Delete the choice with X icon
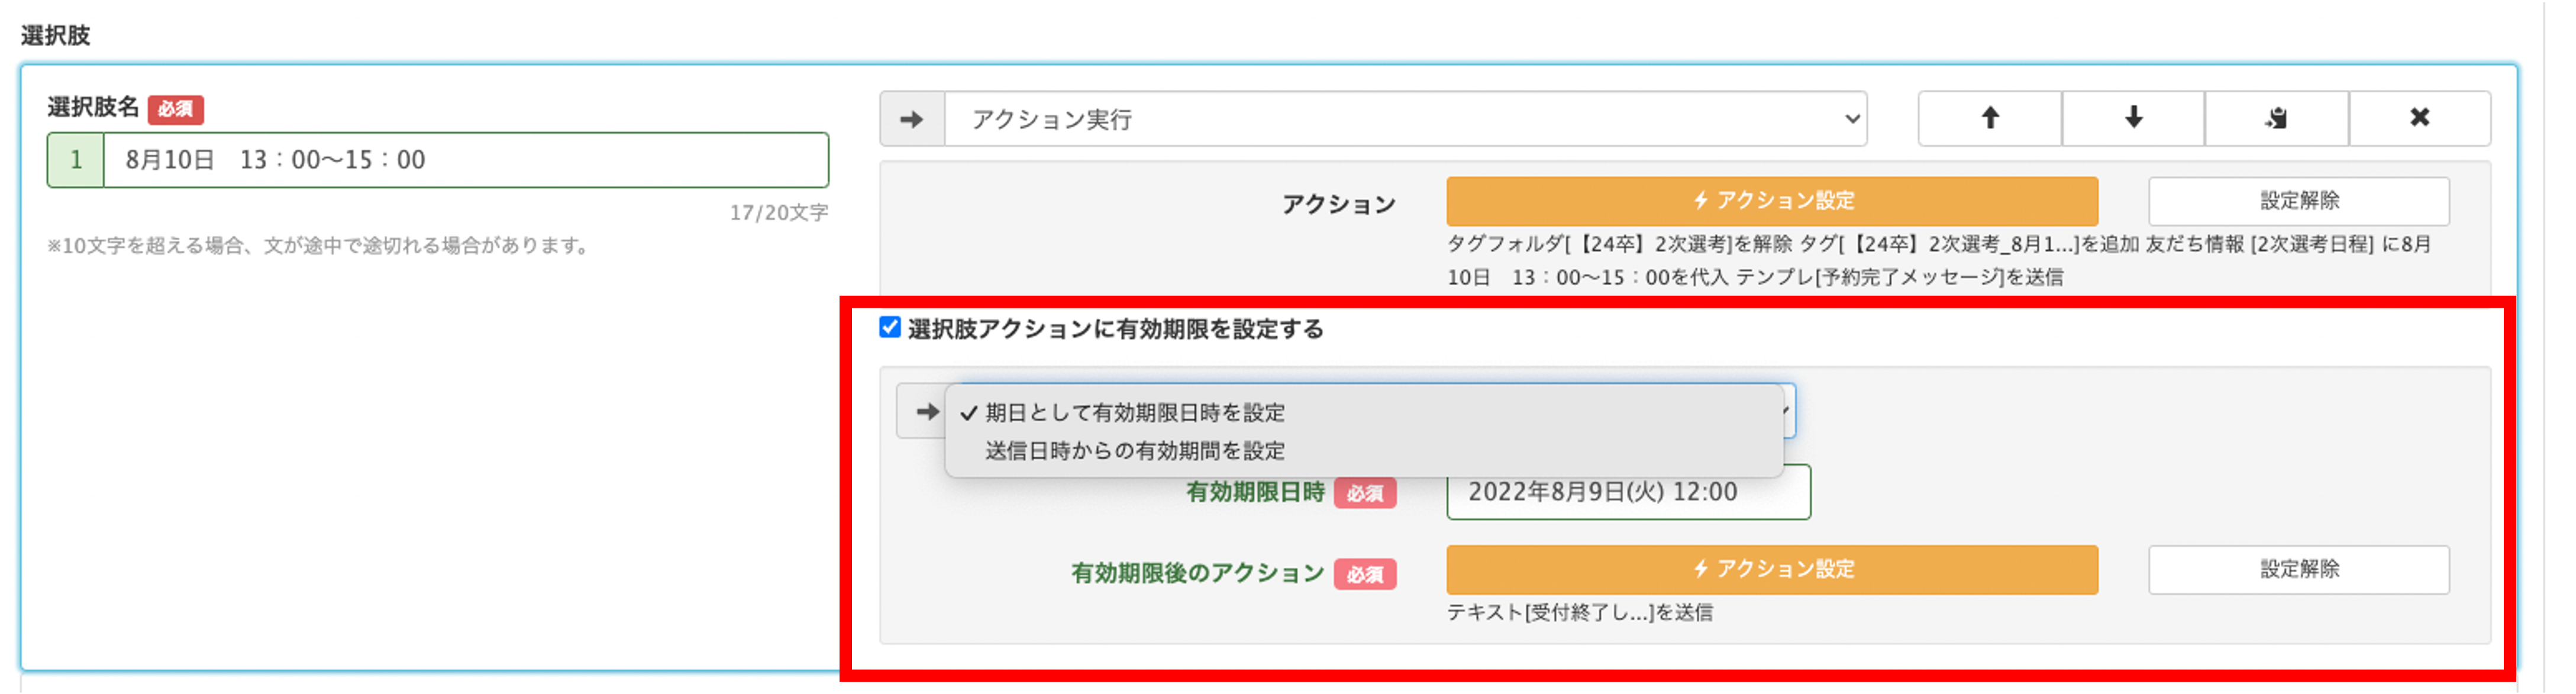The height and width of the screenshot is (694, 2576). coord(2419,118)
